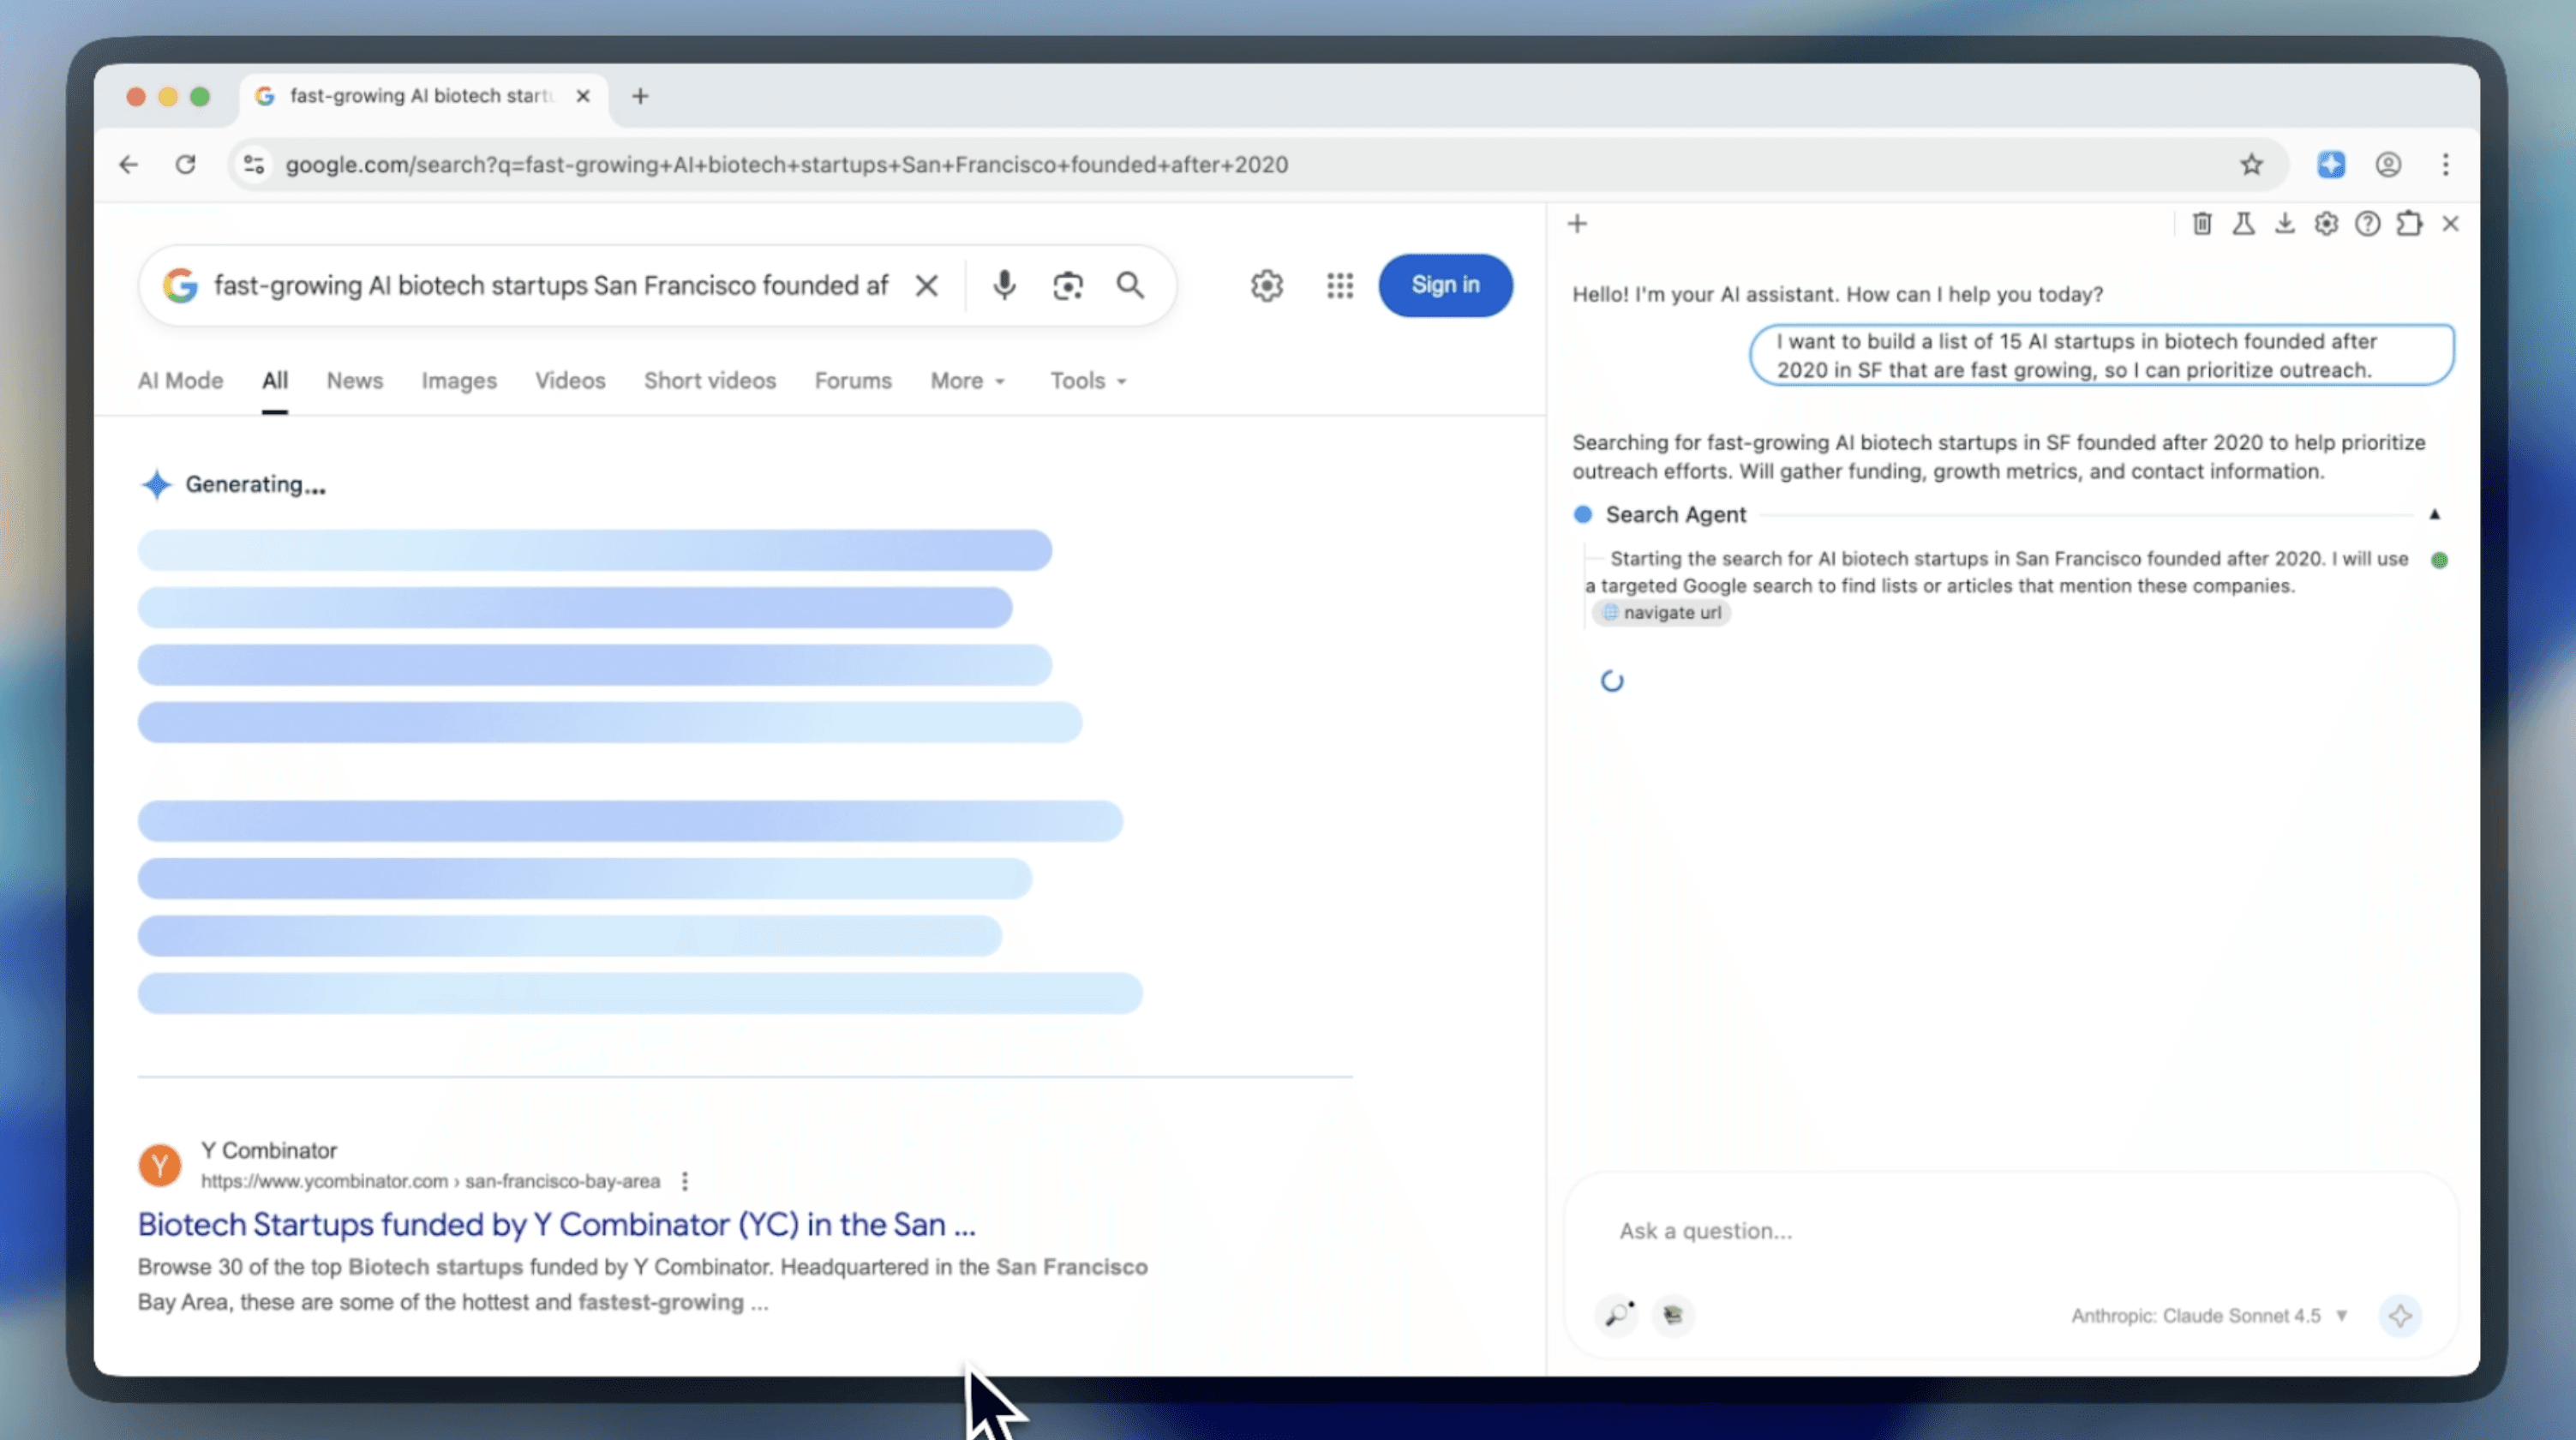Reload the current page

[186, 164]
